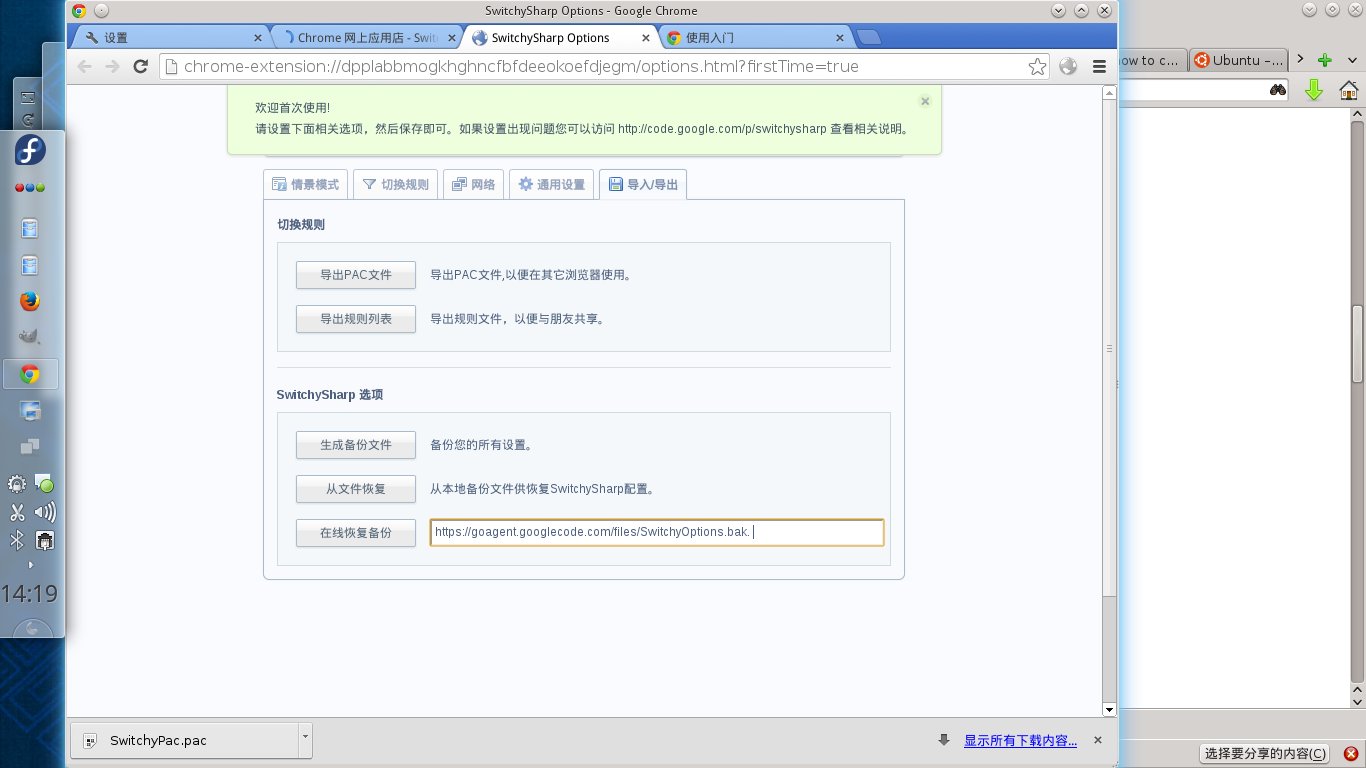
Task: Click the Chrome window menu icon in title bar
Action: click(x=78, y=11)
